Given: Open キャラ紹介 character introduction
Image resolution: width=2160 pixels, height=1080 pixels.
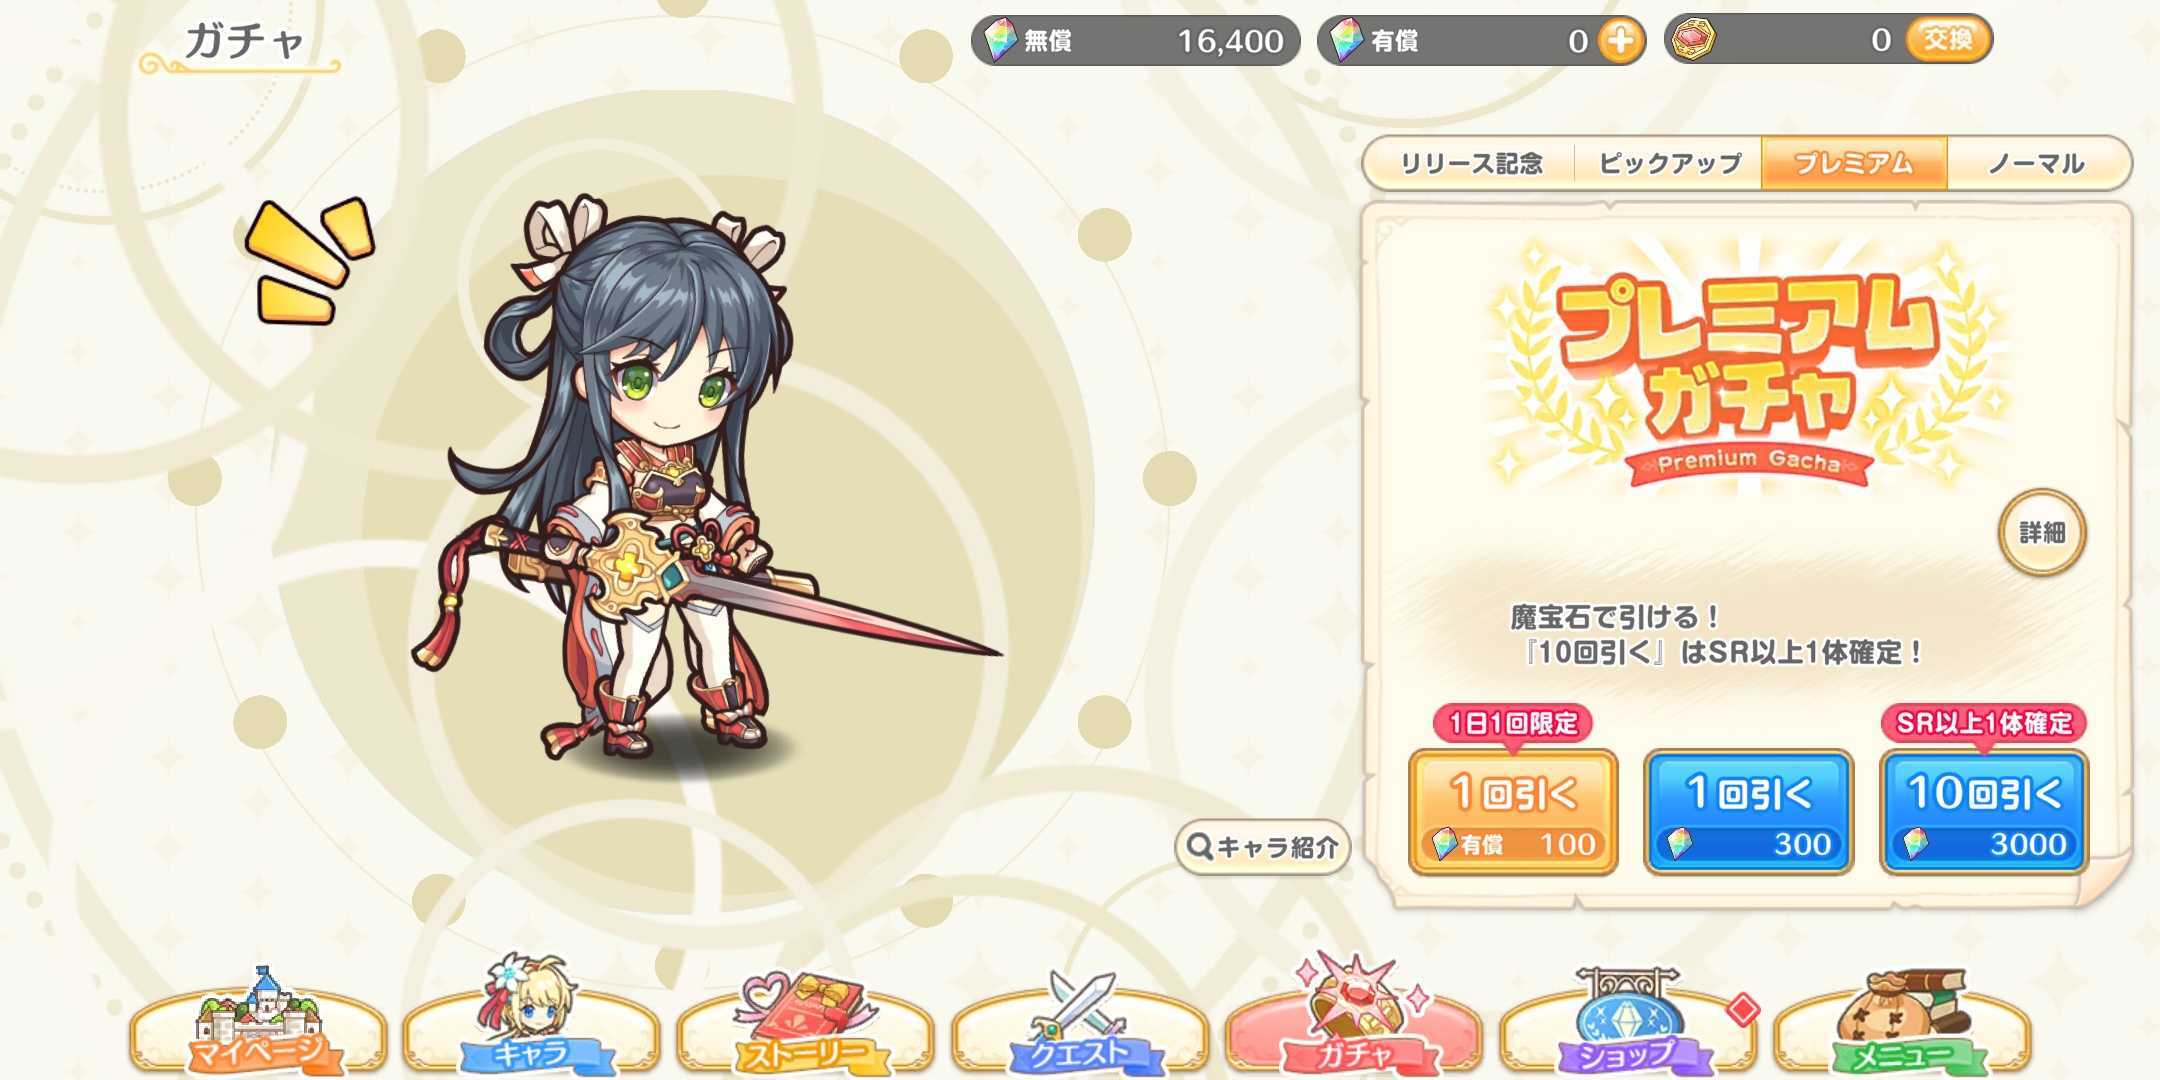Looking at the screenshot, I should click(1262, 847).
